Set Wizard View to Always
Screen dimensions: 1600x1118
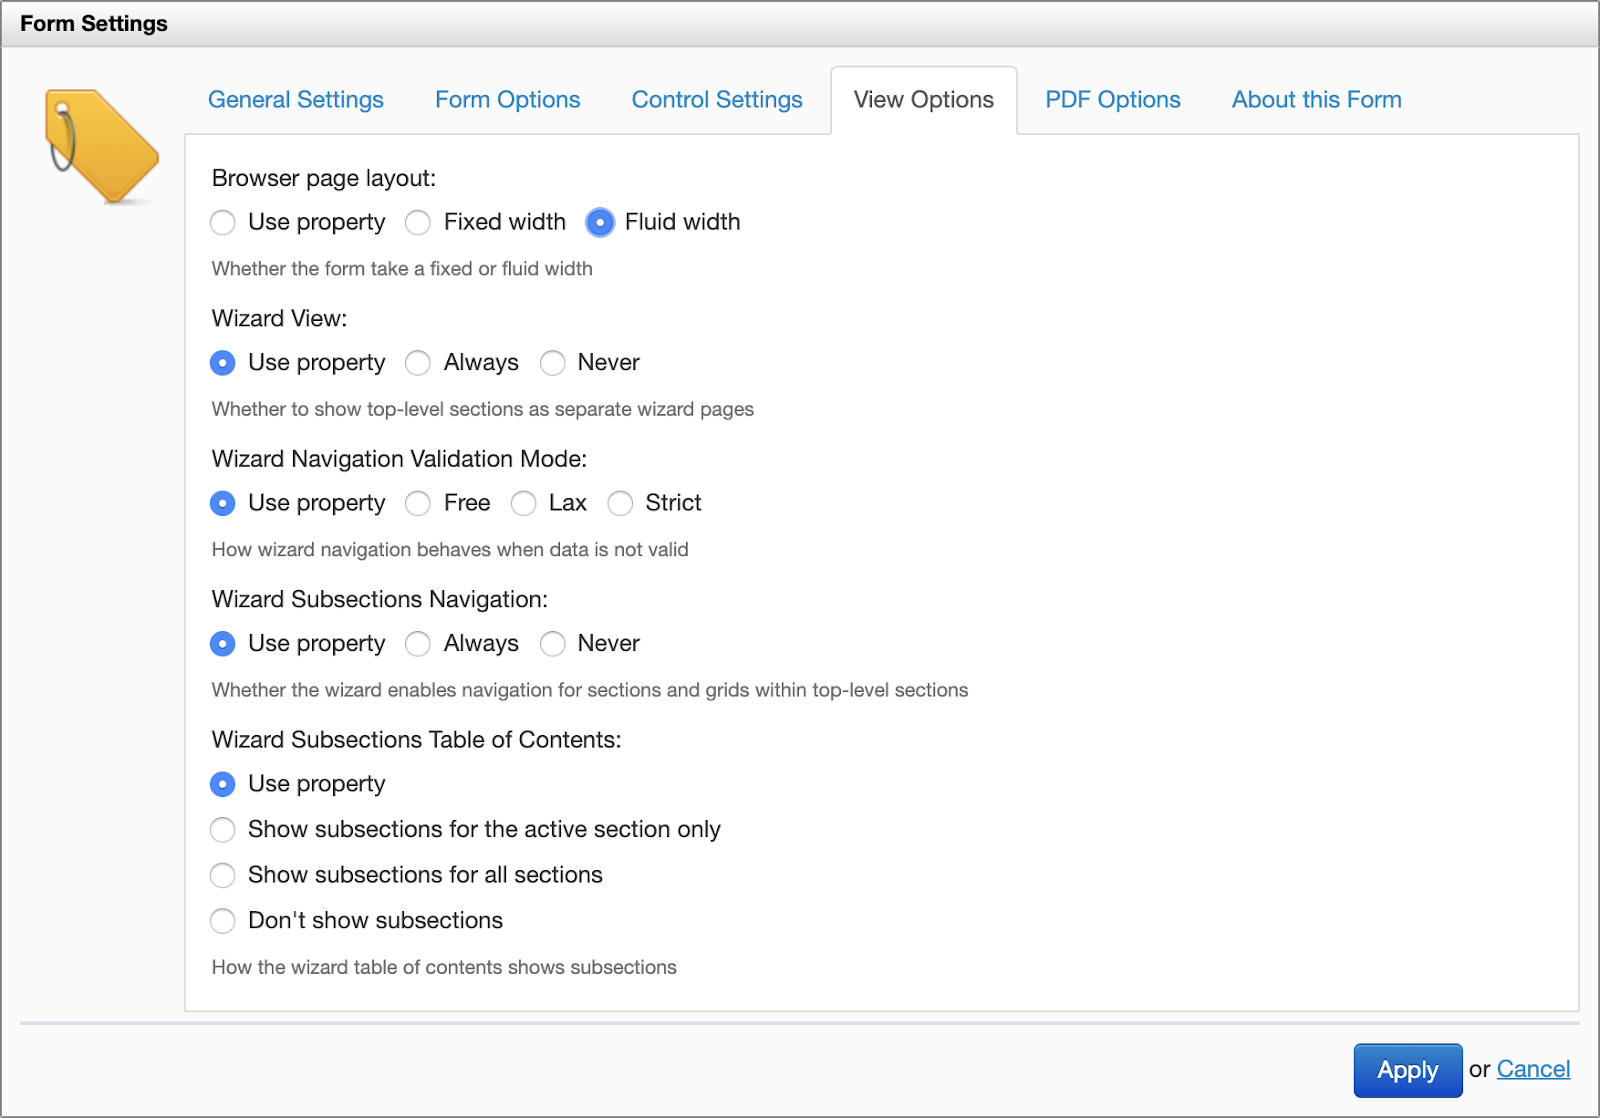tap(418, 363)
